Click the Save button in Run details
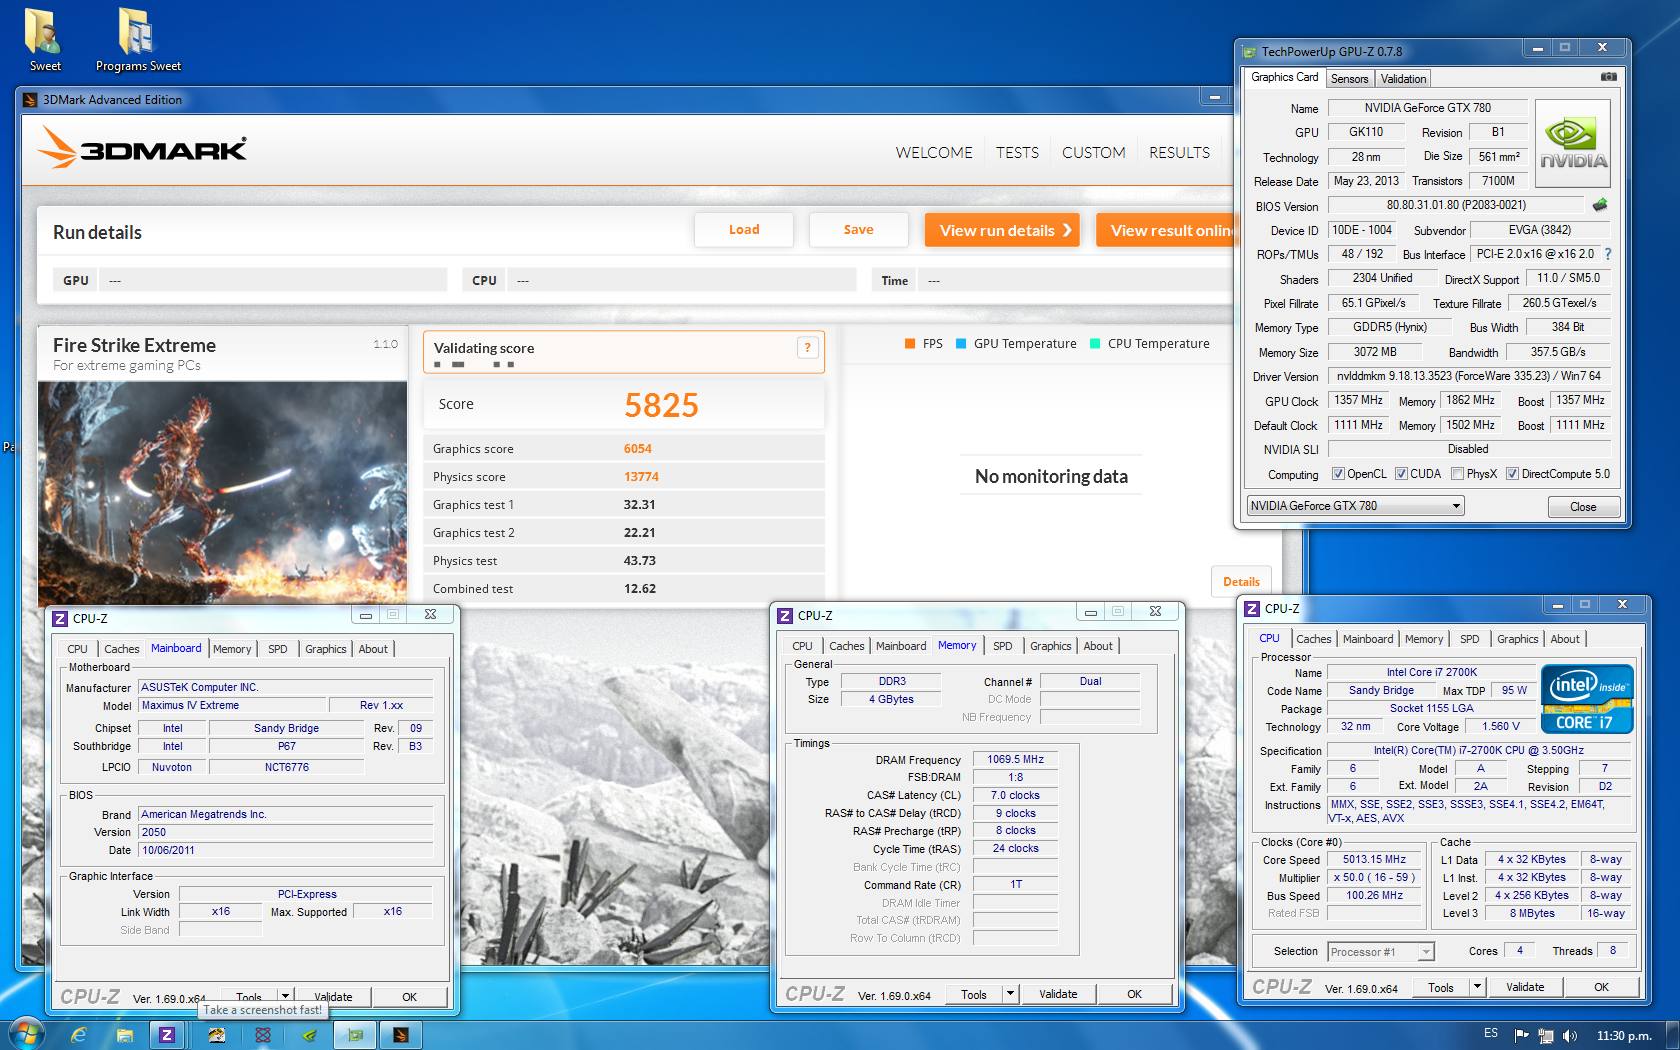Screen dimensions: 1680x1050 858,230
